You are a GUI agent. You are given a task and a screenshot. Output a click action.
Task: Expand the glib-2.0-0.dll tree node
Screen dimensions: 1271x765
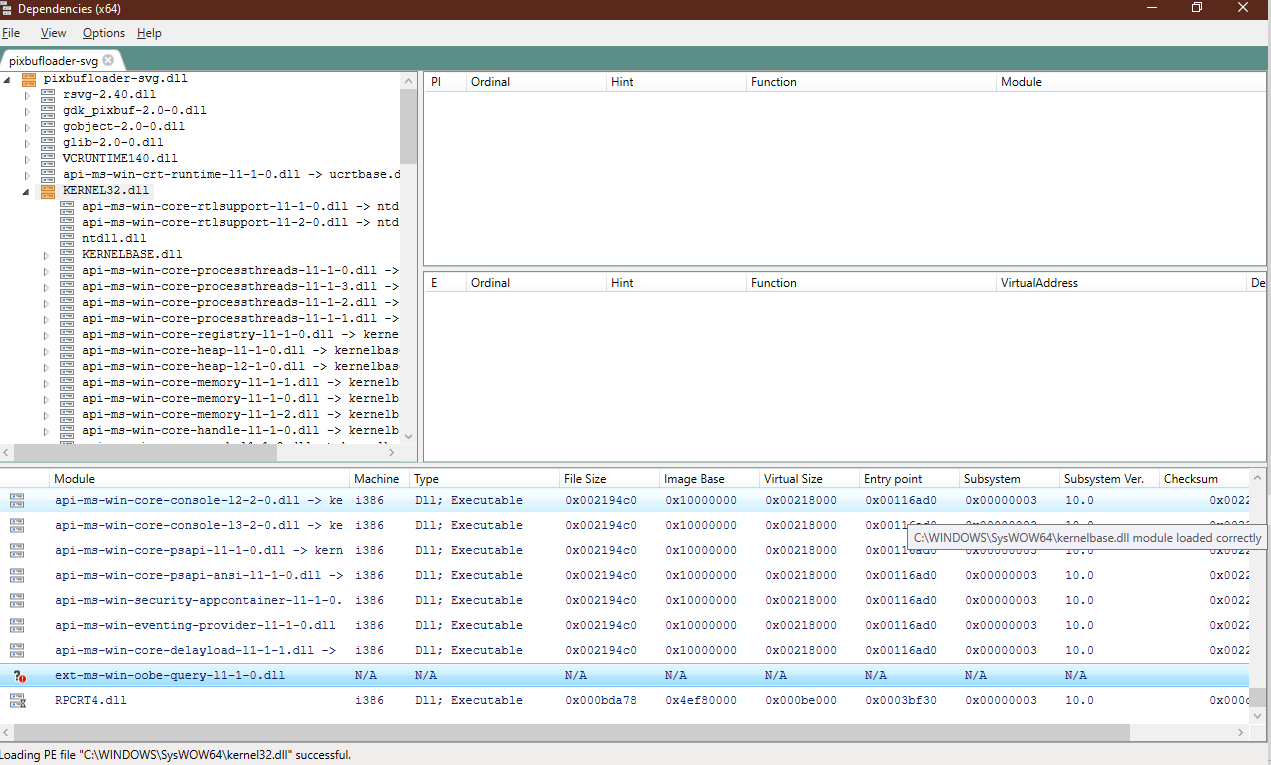pyautogui.click(x=27, y=143)
